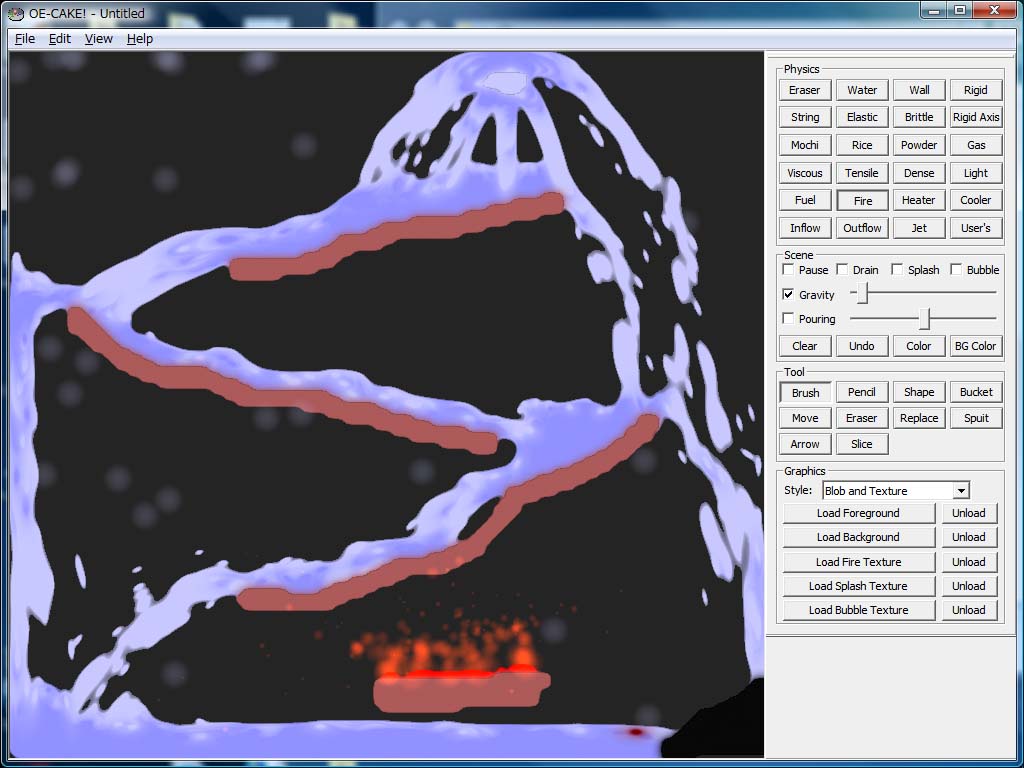The height and width of the screenshot is (768, 1024).
Task: Select the Eraser tool in Tool group
Action: coord(862,418)
